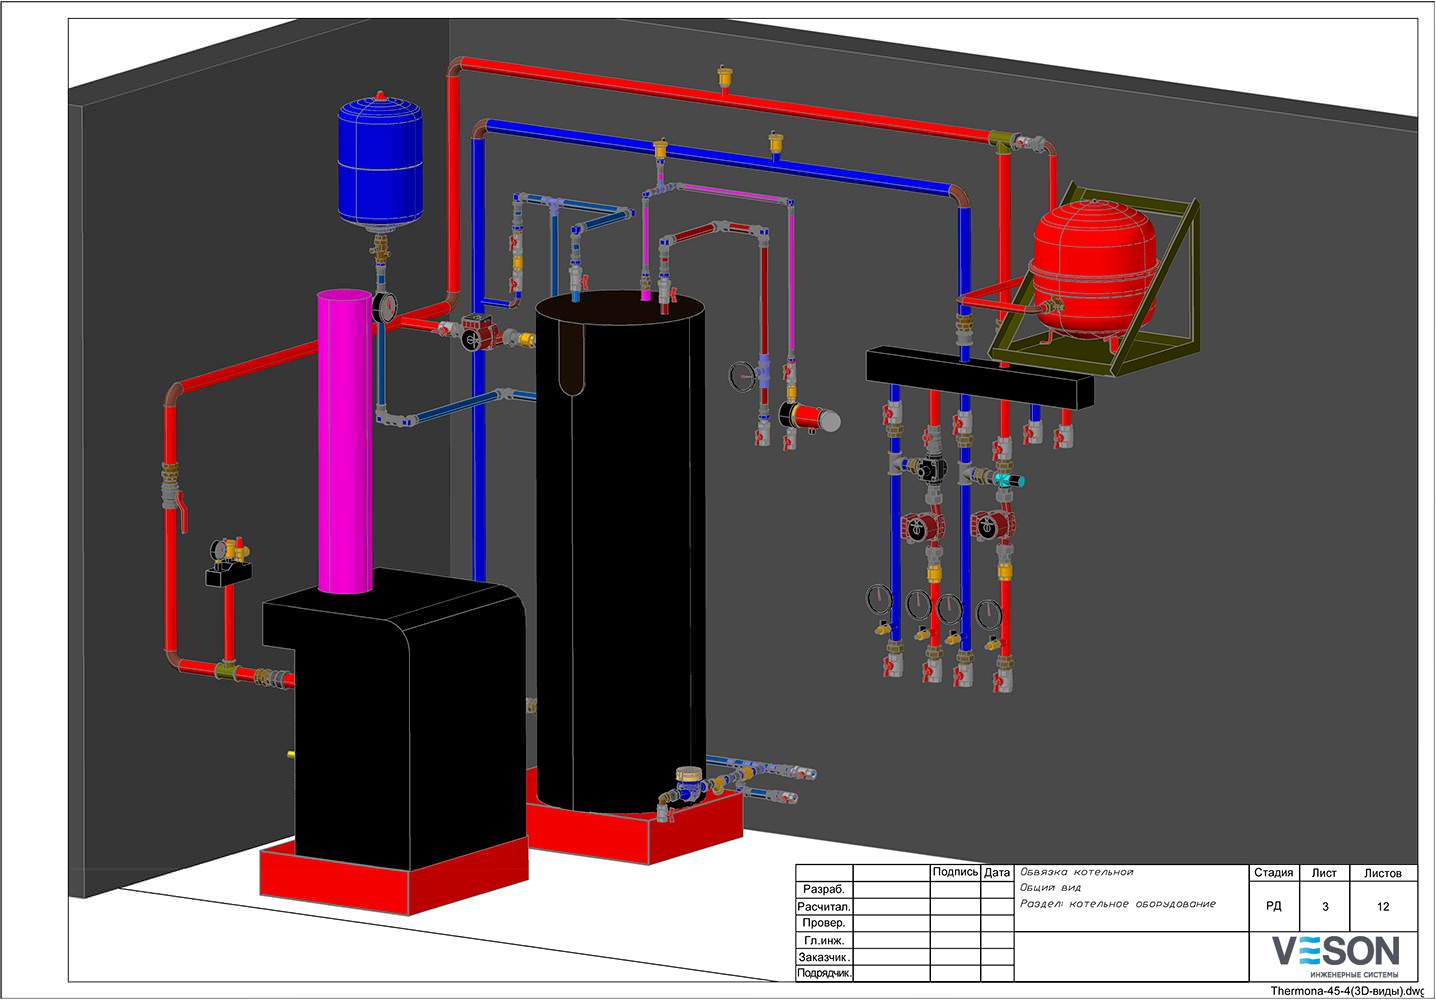Click the "Расчитал." row label
Image resolution: width=1436 pixels, height=1000 pixels.
[x=824, y=906]
